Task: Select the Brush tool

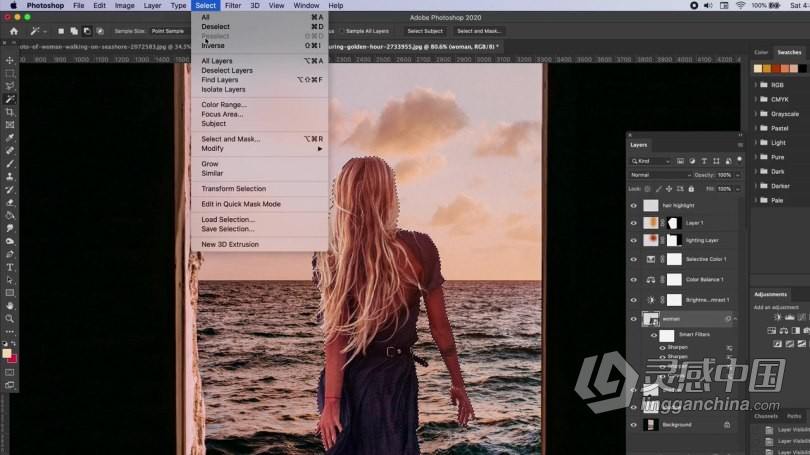Action: click(x=10, y=163)
